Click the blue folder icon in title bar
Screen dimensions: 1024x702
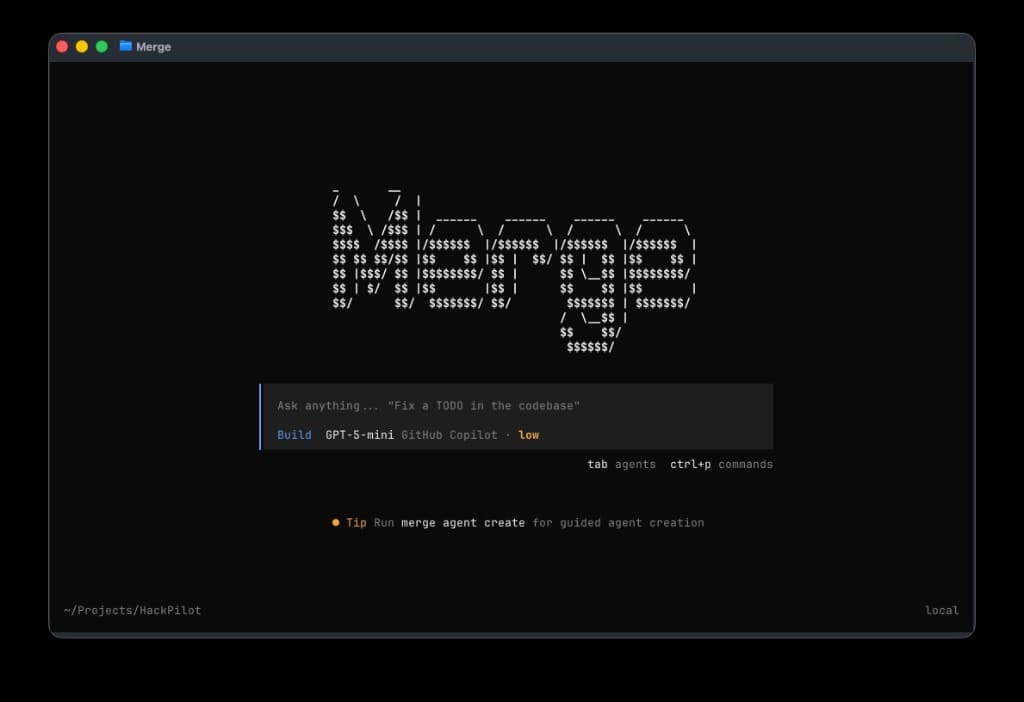tap(125, 46)
